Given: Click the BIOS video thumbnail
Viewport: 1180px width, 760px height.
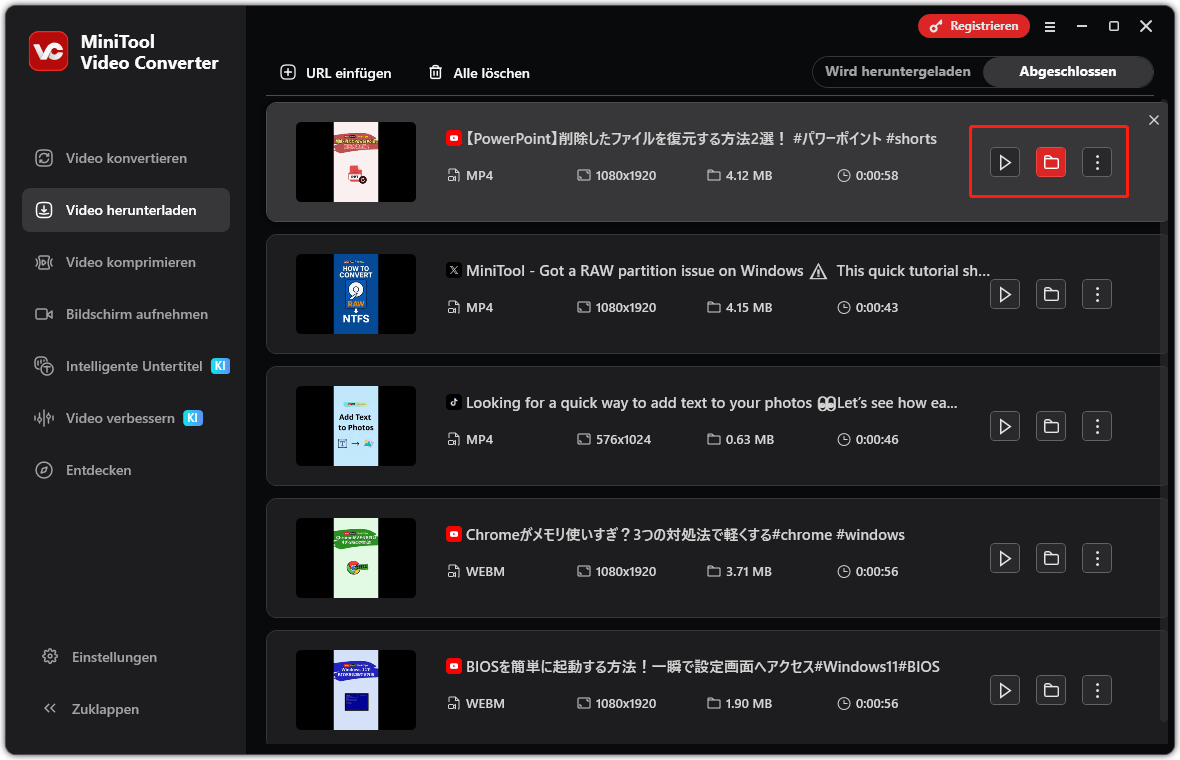Looking at the screenshot, I should click(x=356, y=690).
